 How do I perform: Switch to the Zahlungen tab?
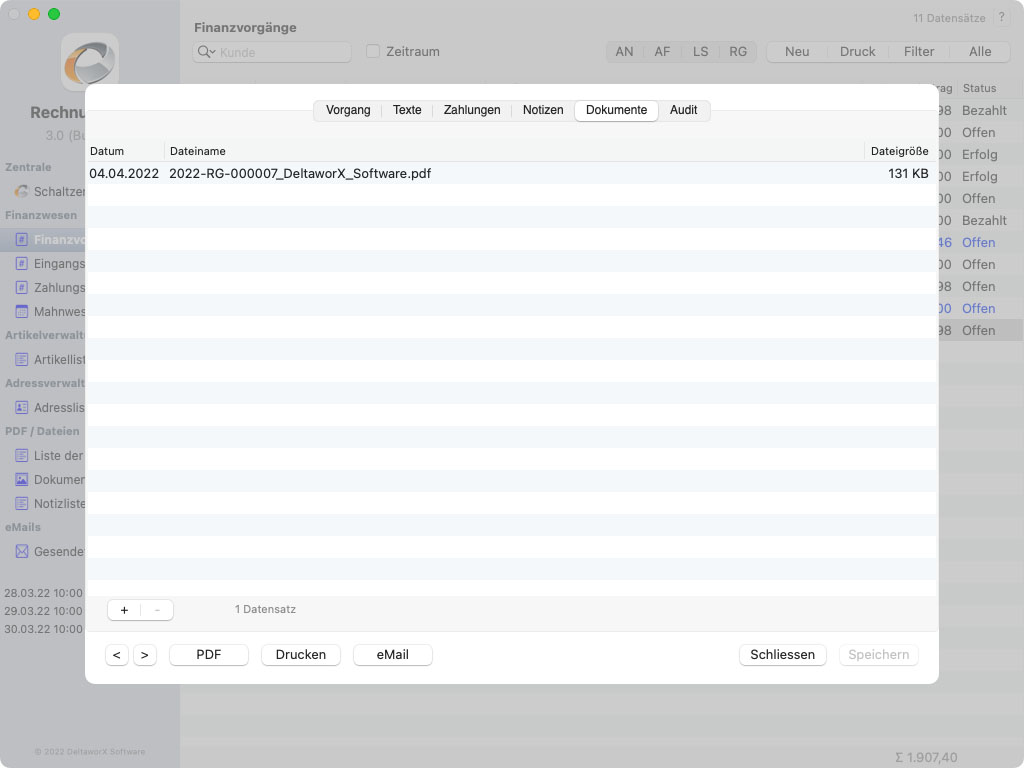[x=472, y=110]
